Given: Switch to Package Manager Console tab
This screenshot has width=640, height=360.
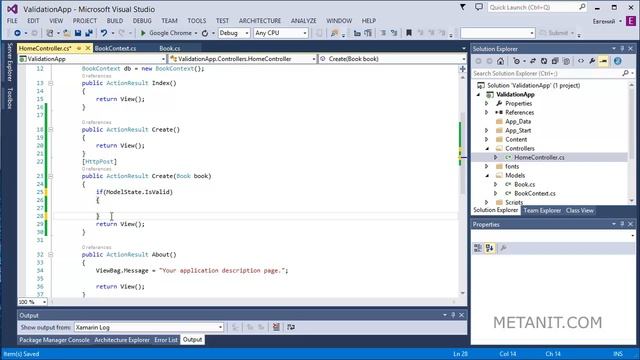Looking at the screenshot, I should point(54,340).
